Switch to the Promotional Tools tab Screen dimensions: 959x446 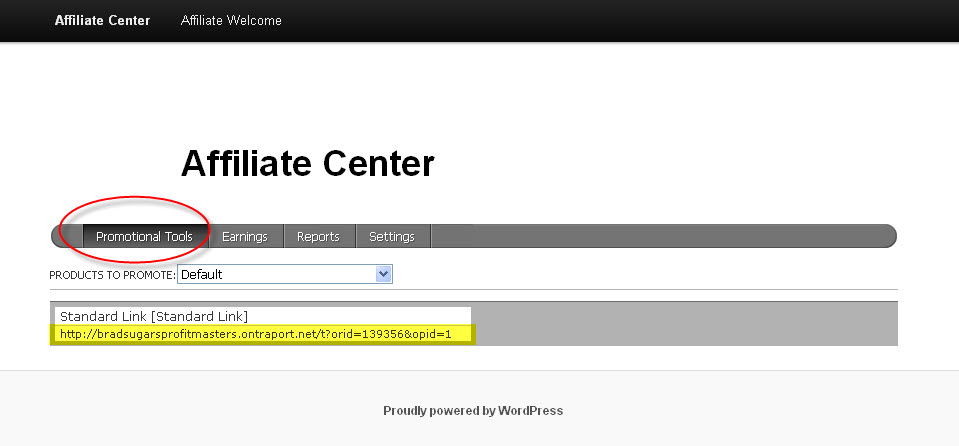144,236
